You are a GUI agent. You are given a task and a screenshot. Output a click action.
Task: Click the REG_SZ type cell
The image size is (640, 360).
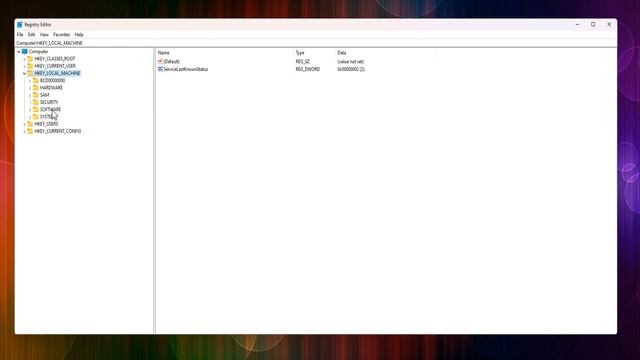(x=303, y=62)
